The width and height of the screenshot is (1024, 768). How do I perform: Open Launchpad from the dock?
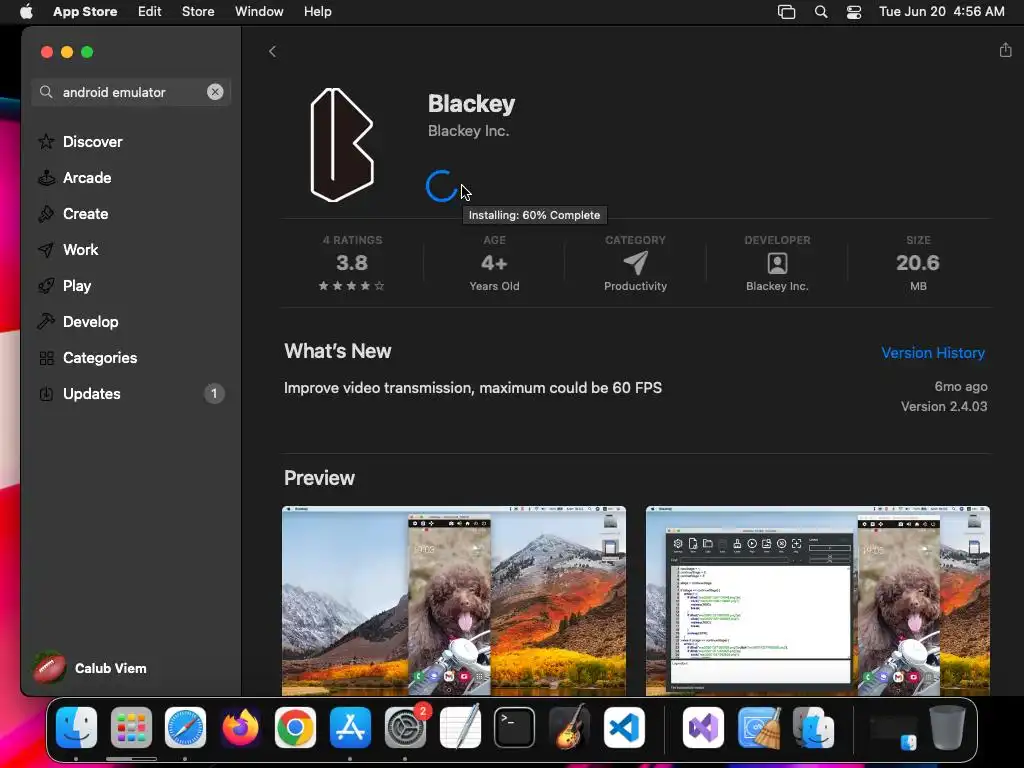(131, 728)
